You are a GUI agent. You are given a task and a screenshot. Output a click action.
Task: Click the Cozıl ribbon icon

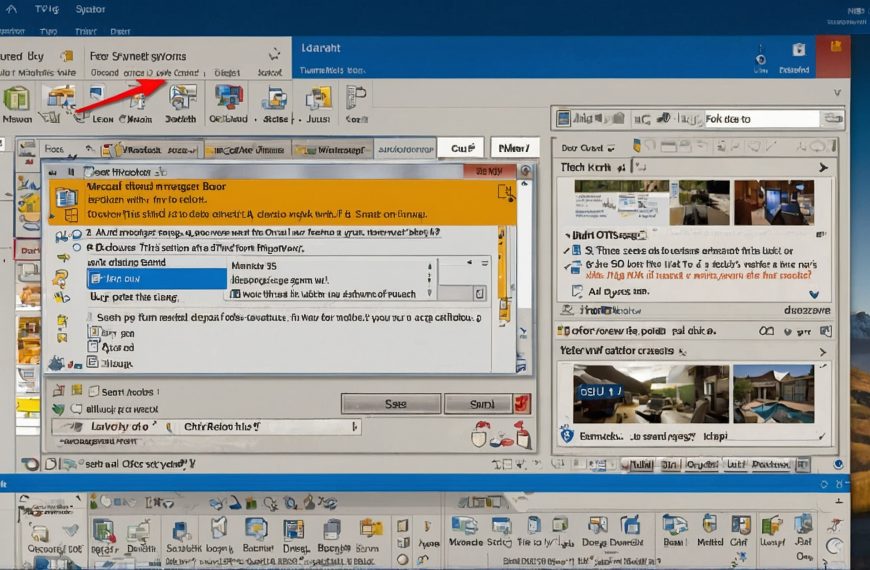(x=355, y=98)
